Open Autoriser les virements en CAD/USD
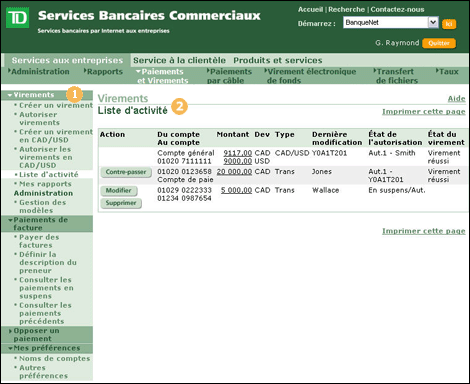Image resolution: width=470 pixels, height=384 pixels. click(46, 157)
